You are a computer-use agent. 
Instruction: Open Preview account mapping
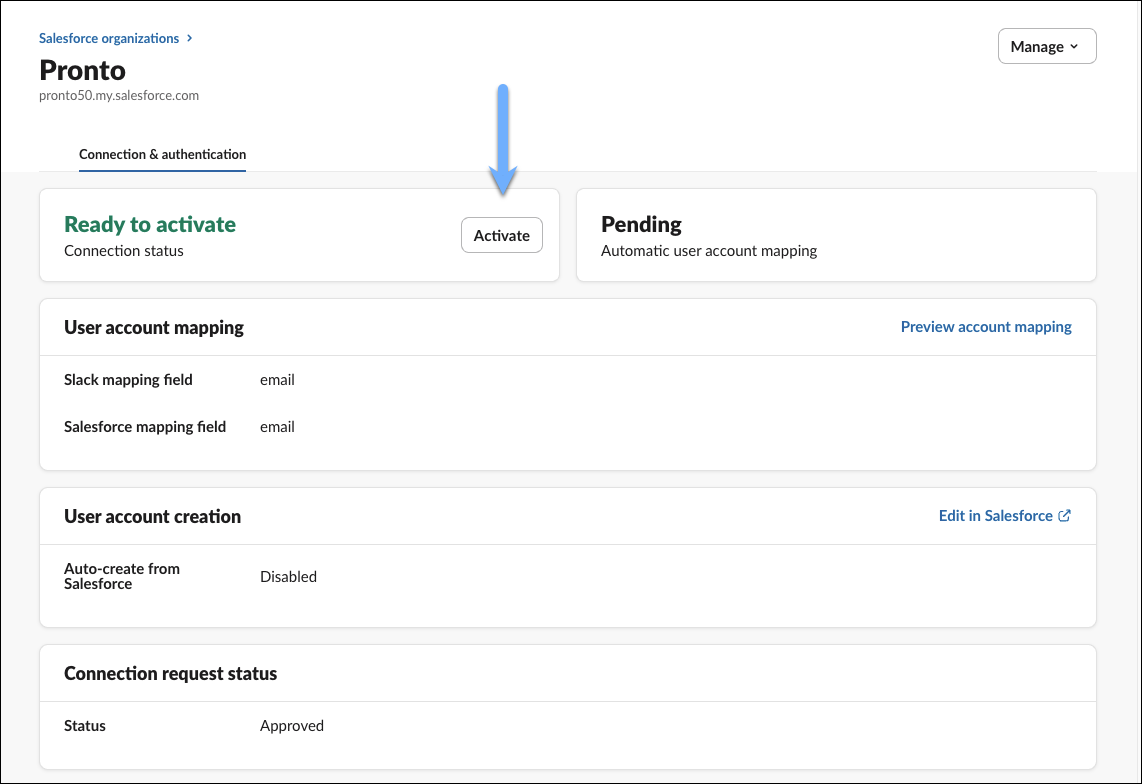[x=986, y=326]
